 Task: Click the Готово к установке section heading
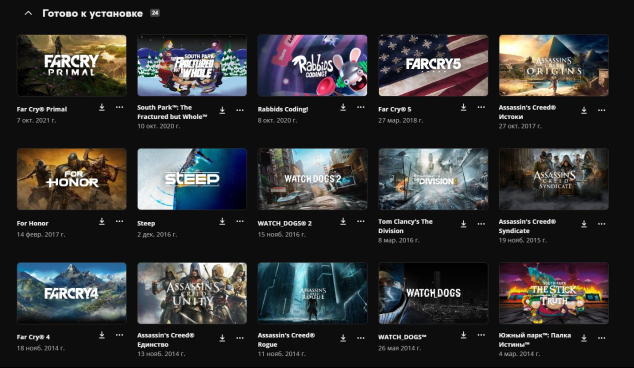pos(93,13)
